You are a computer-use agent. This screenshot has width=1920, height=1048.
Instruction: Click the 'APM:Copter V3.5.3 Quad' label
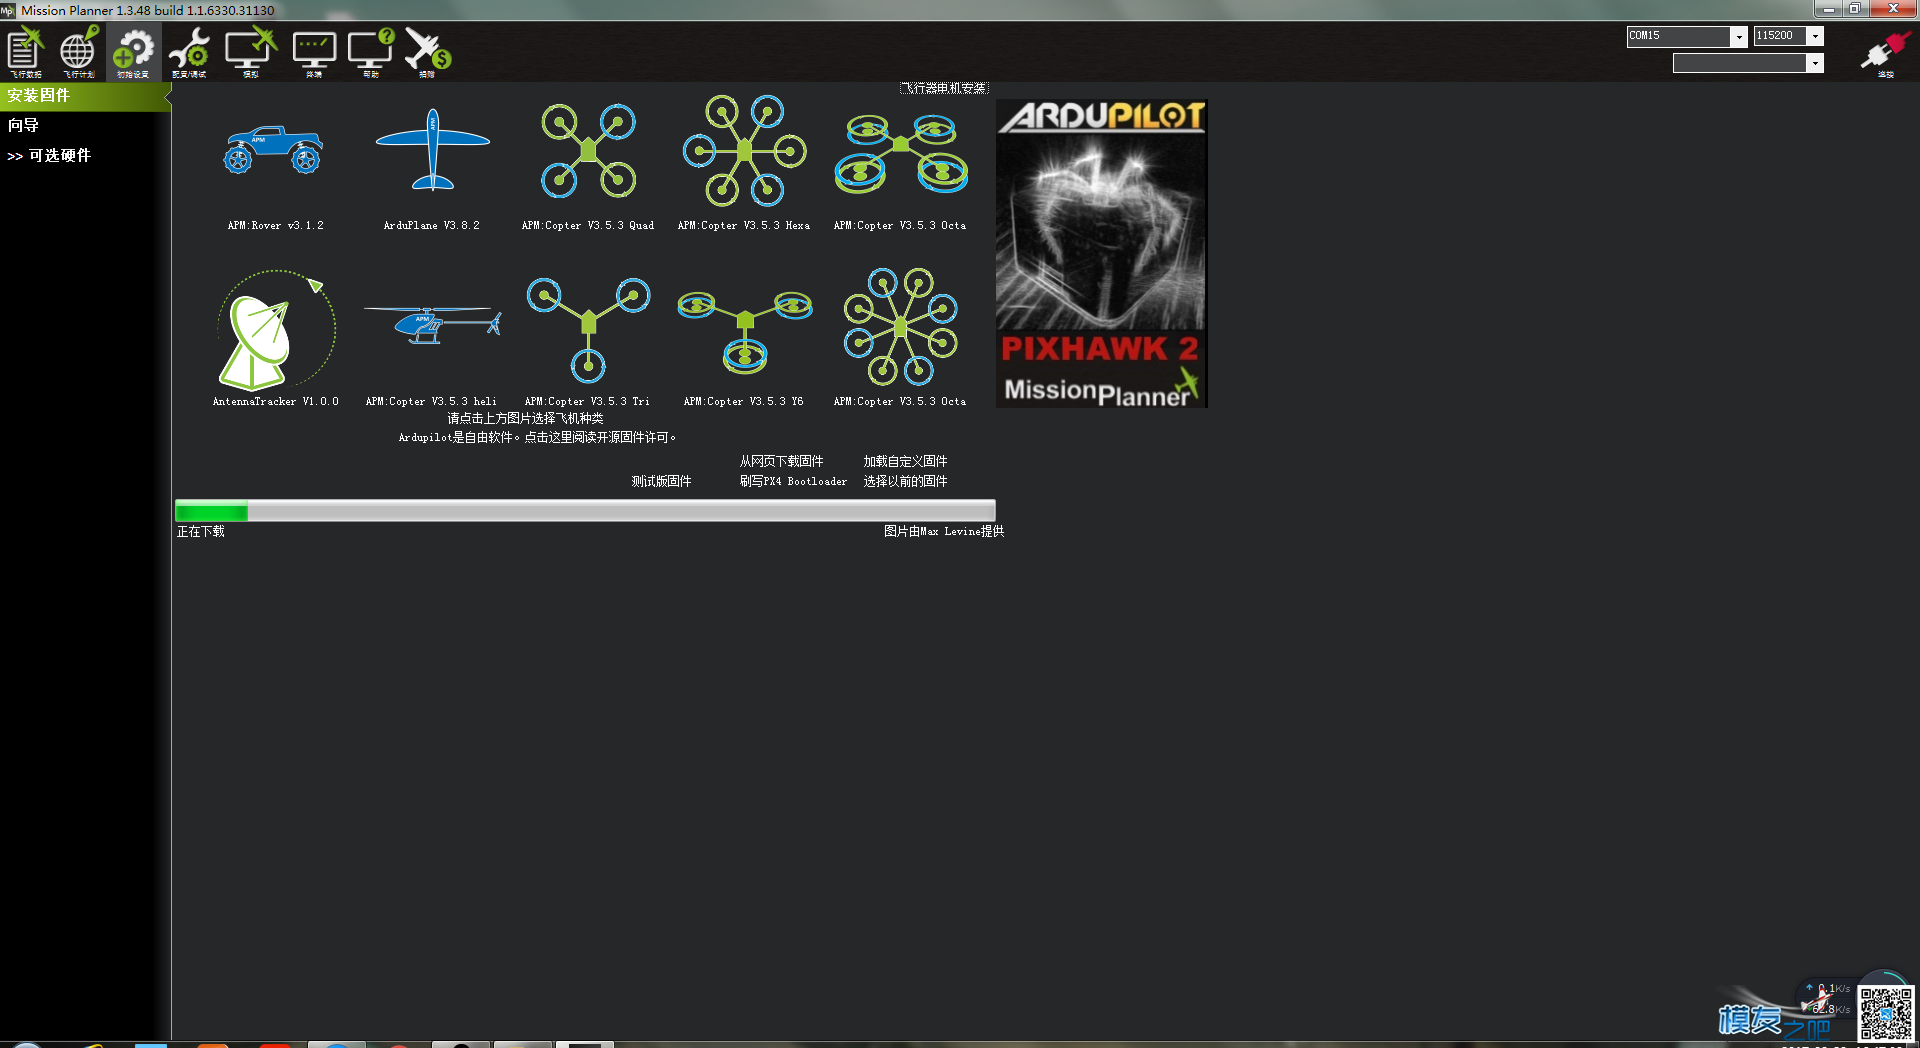[x=588, y=225]
